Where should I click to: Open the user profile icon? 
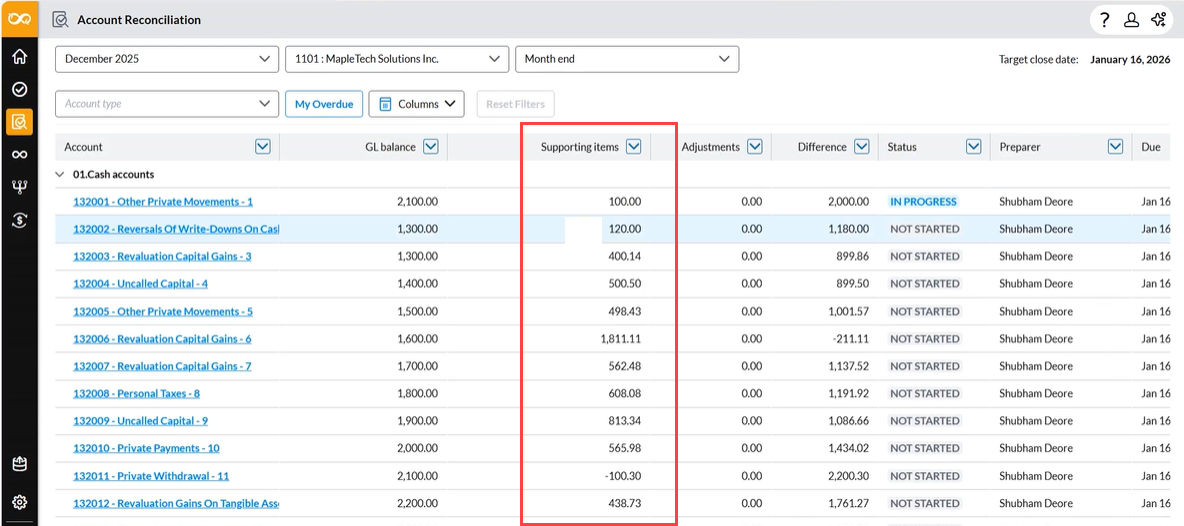(1131, 20)
